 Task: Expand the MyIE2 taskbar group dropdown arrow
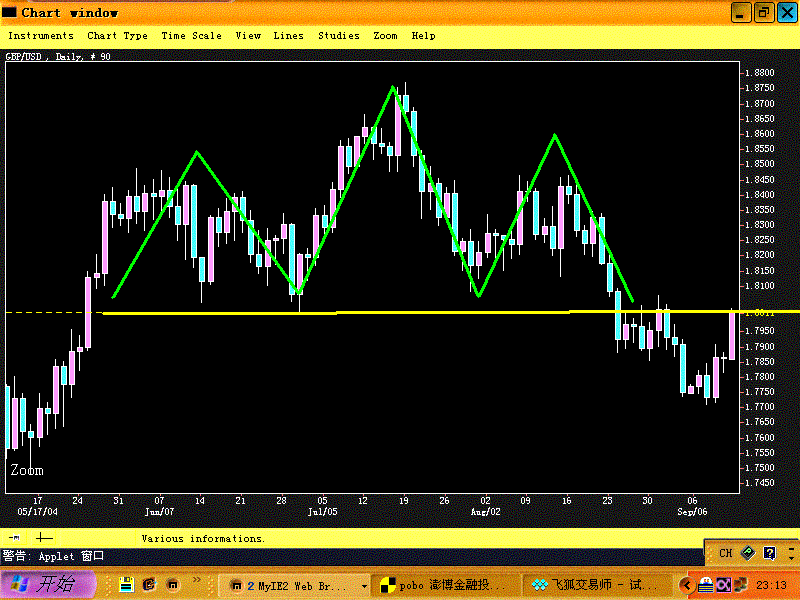point(364,587)
